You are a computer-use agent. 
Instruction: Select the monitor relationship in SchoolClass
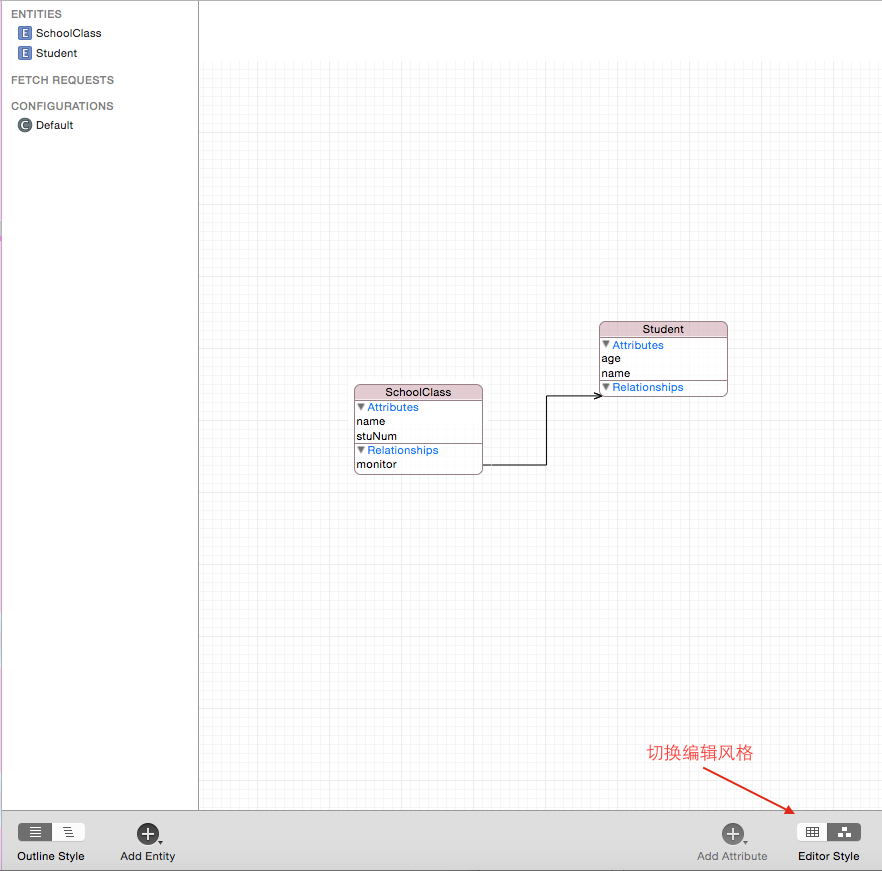(x=418, y=464)
